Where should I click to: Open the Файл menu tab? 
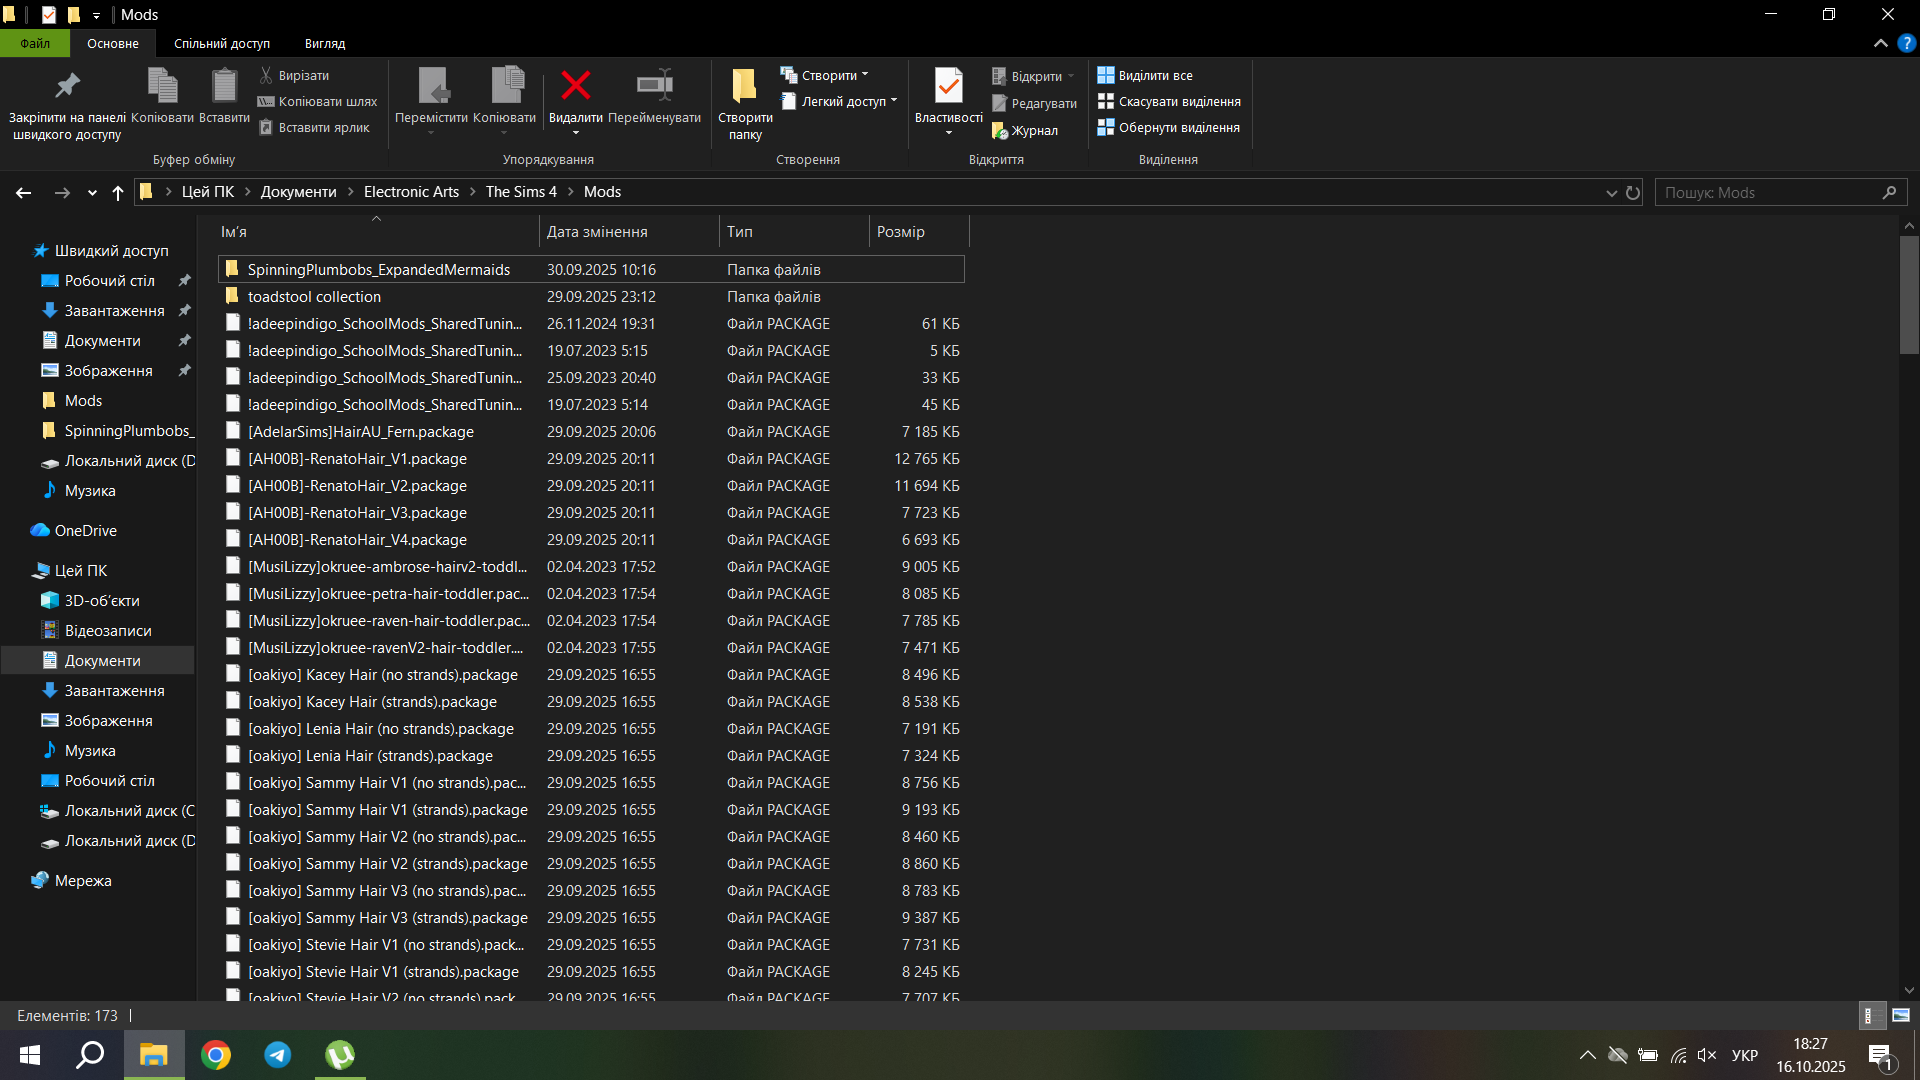click(35, 44)
